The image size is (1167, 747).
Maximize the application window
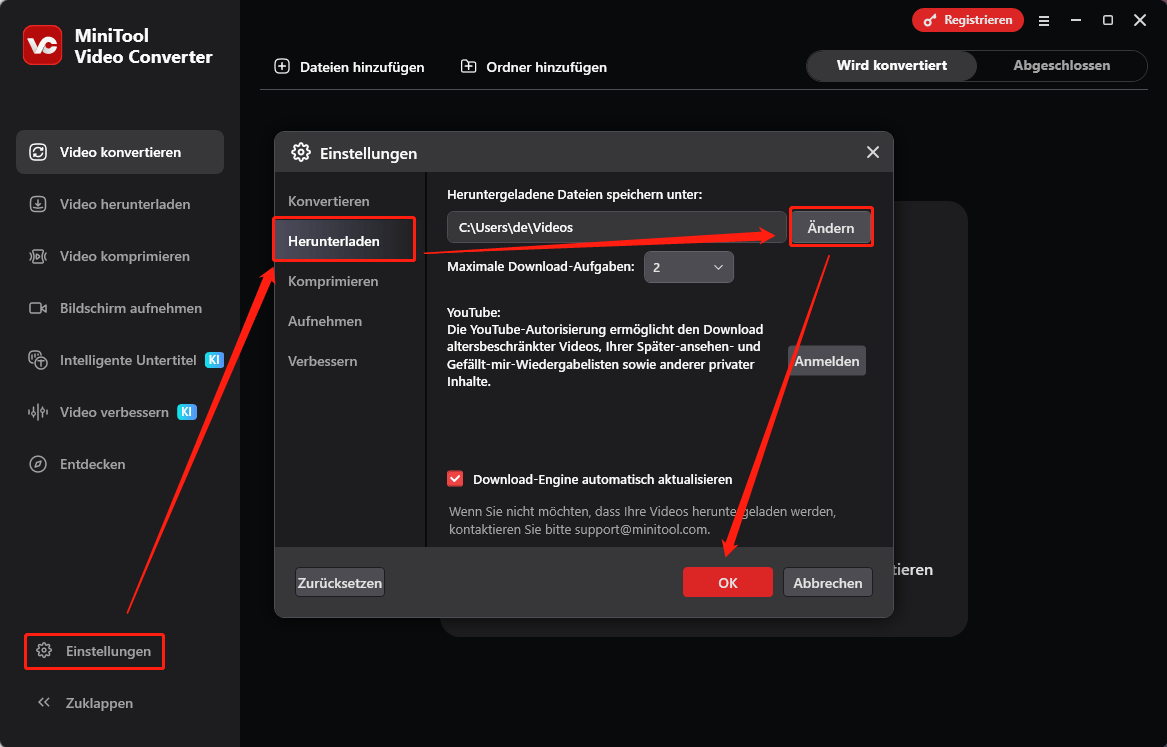click(1107, 21)
